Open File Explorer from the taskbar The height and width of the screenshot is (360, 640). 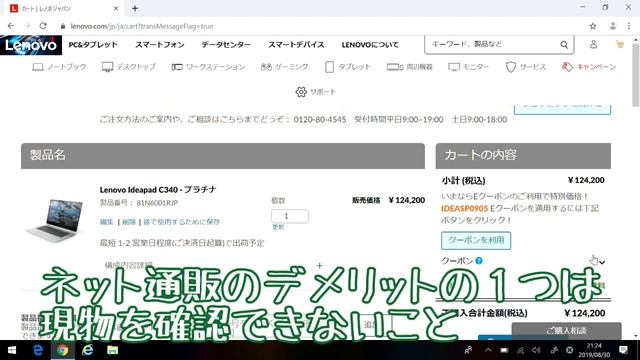click(112, 350)
